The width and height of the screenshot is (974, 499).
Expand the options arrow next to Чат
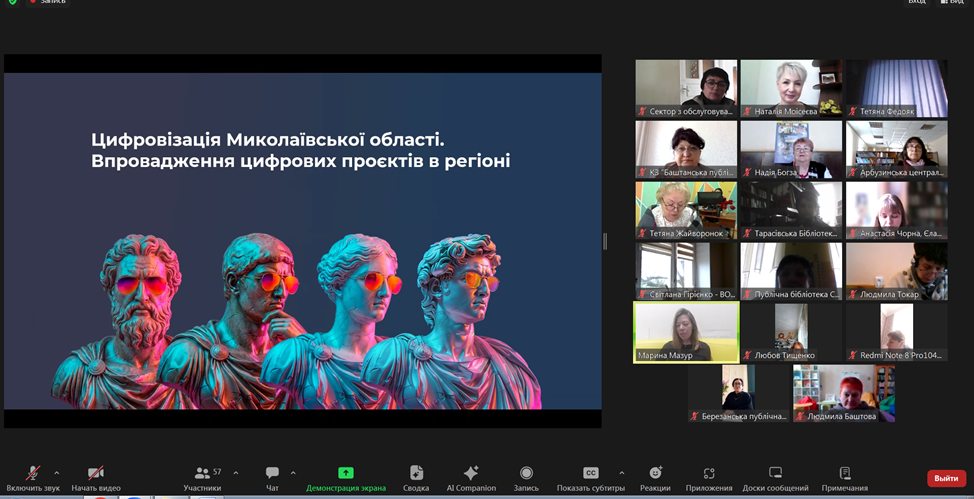[293, 473]
